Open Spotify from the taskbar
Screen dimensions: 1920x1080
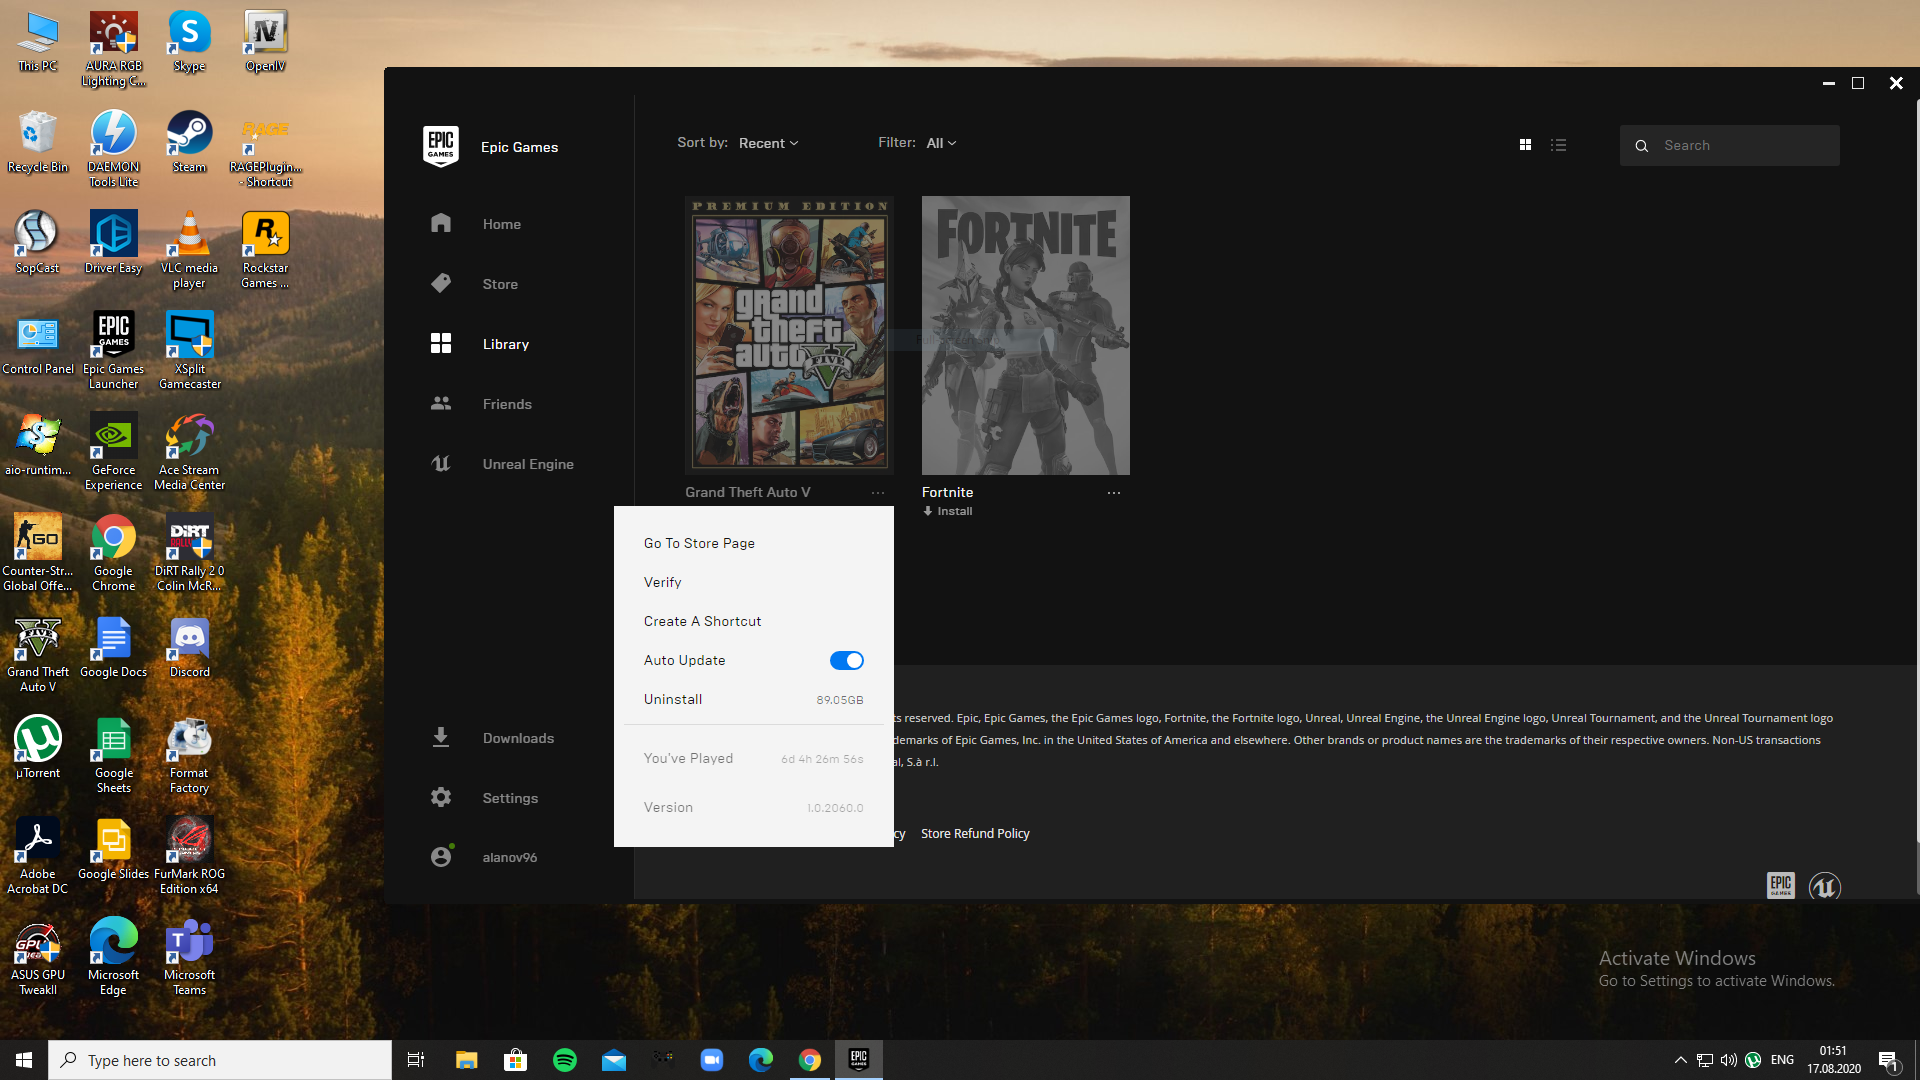click(565, 1060)
